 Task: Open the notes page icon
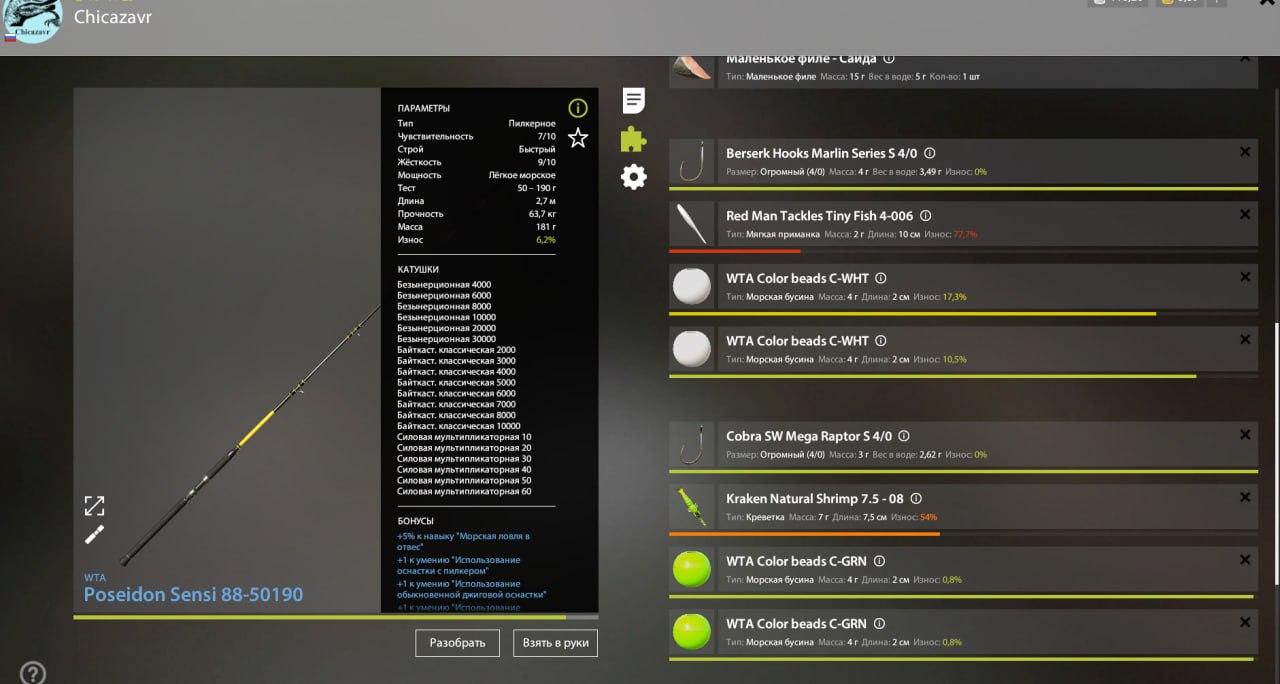(634, 100)
